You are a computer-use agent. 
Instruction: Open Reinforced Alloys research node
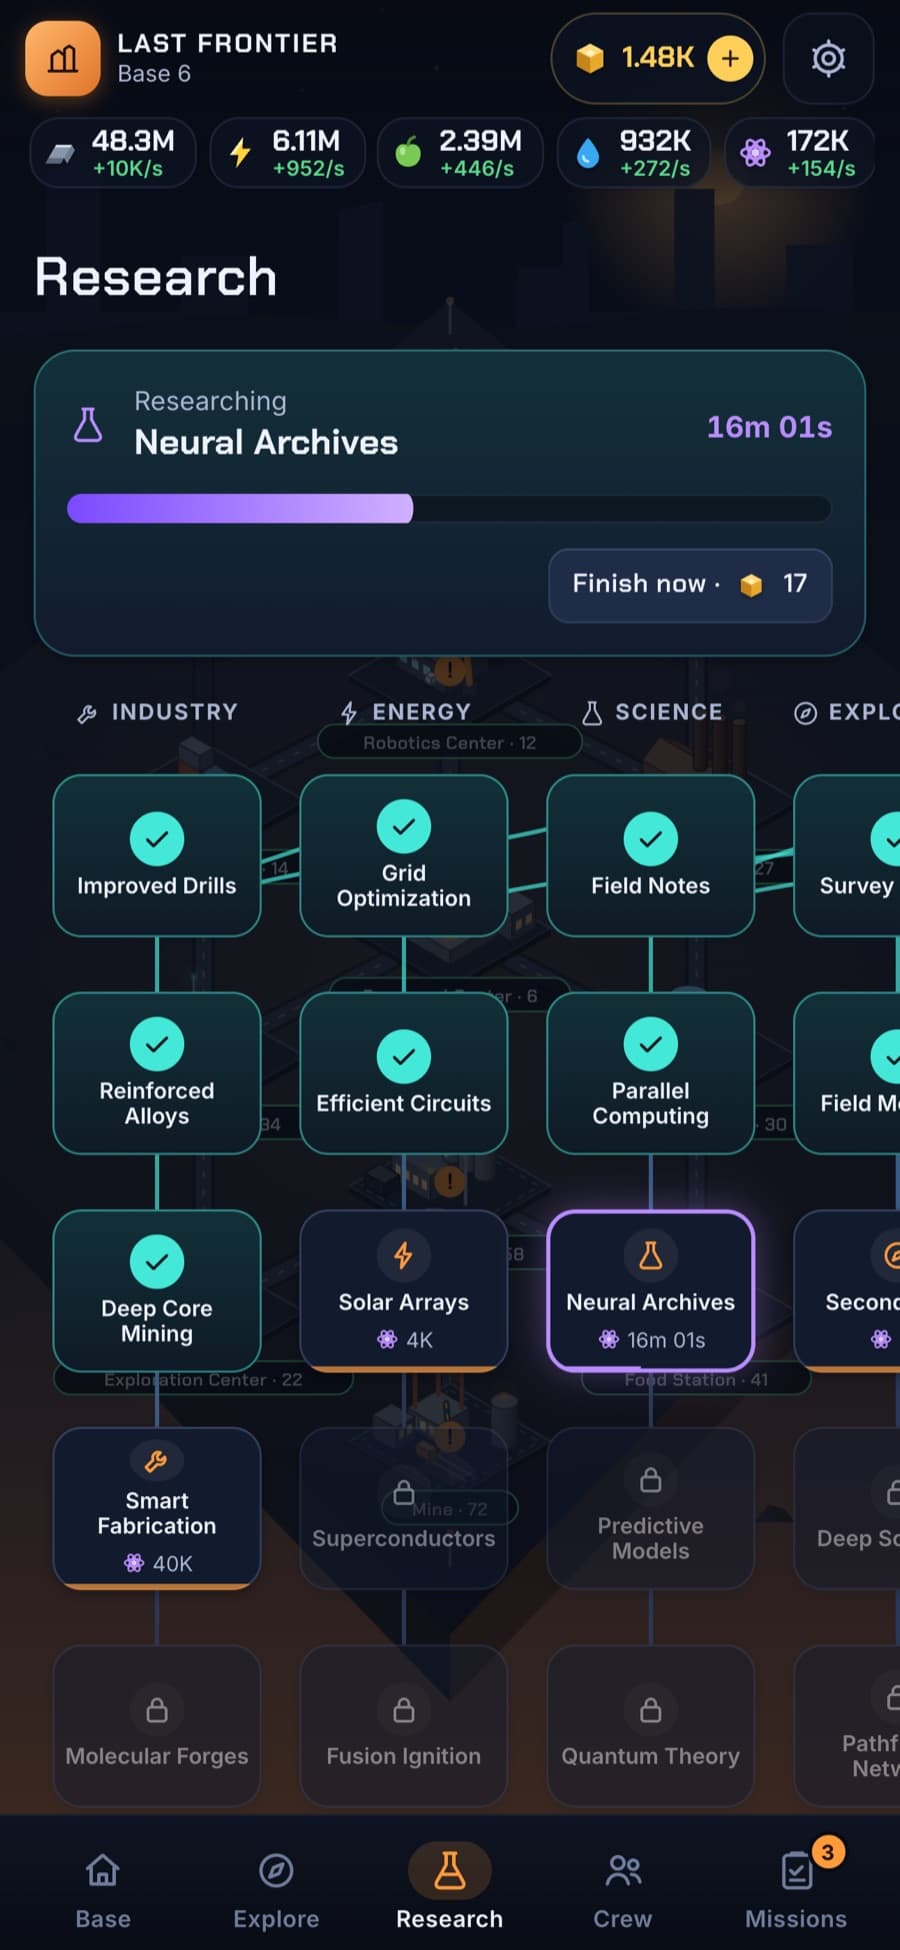157,1073
